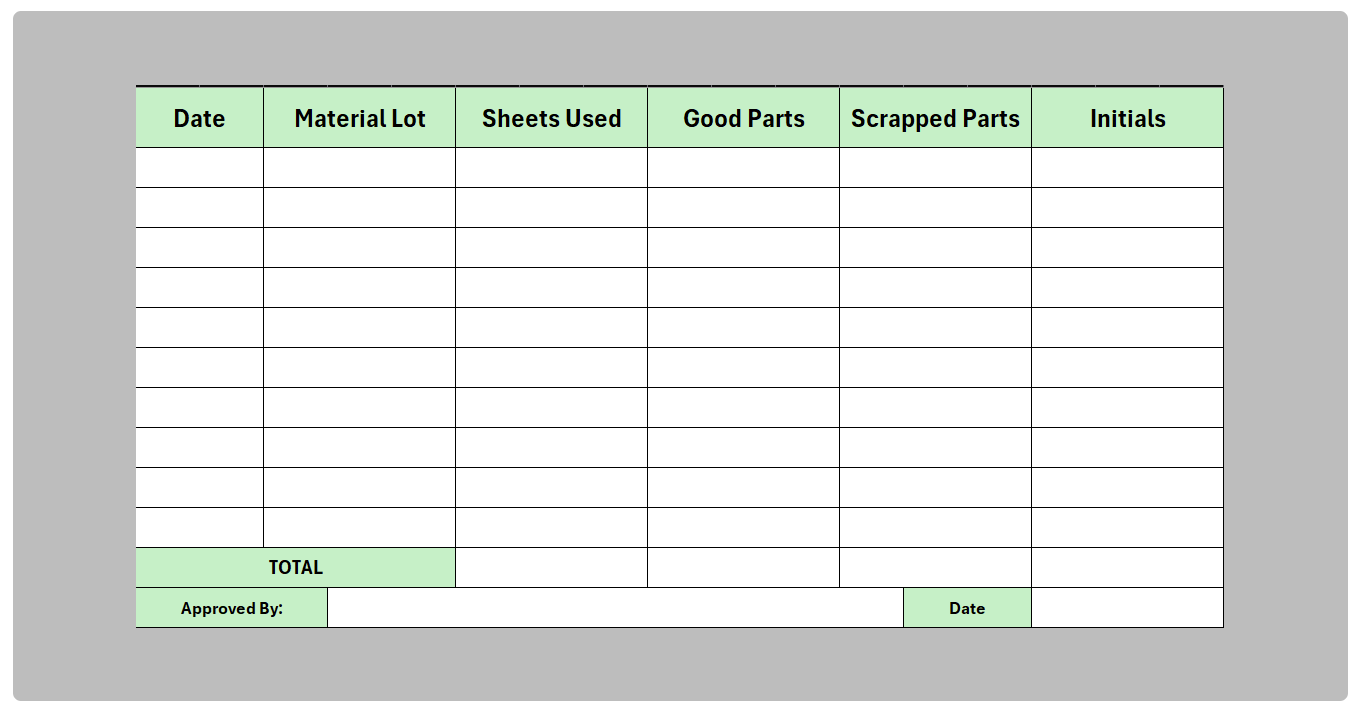Click the Material Lot header cell
Screen dimensions: 1358x705
pos(359,118)
